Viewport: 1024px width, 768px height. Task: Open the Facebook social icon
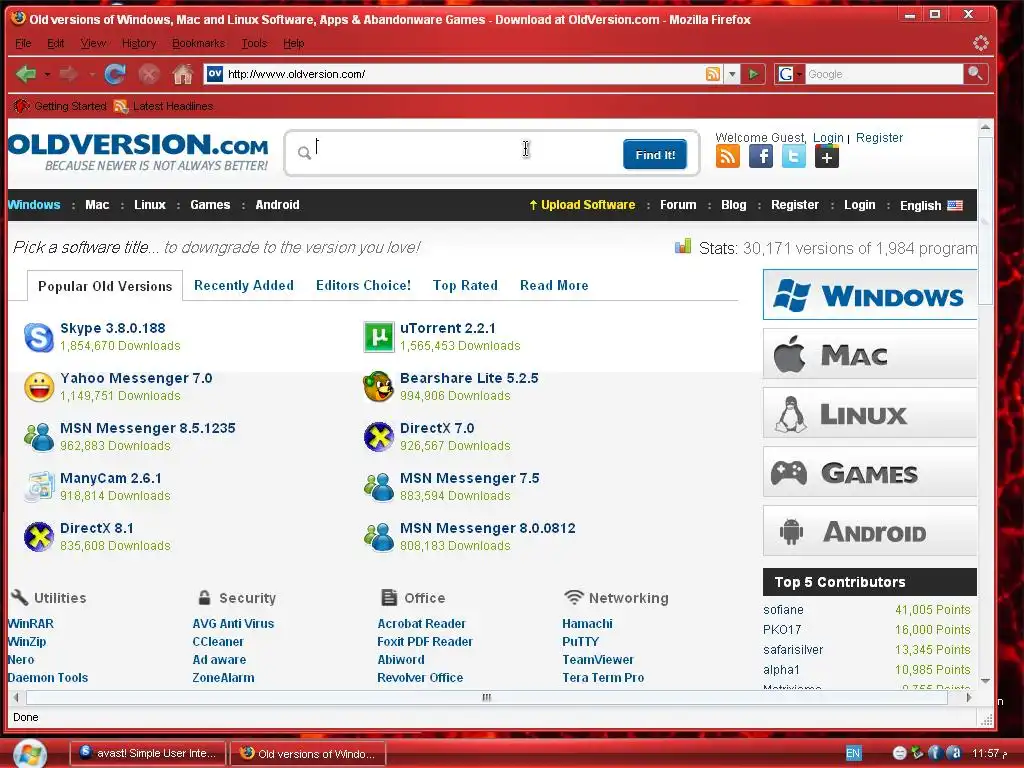point(761,157)
